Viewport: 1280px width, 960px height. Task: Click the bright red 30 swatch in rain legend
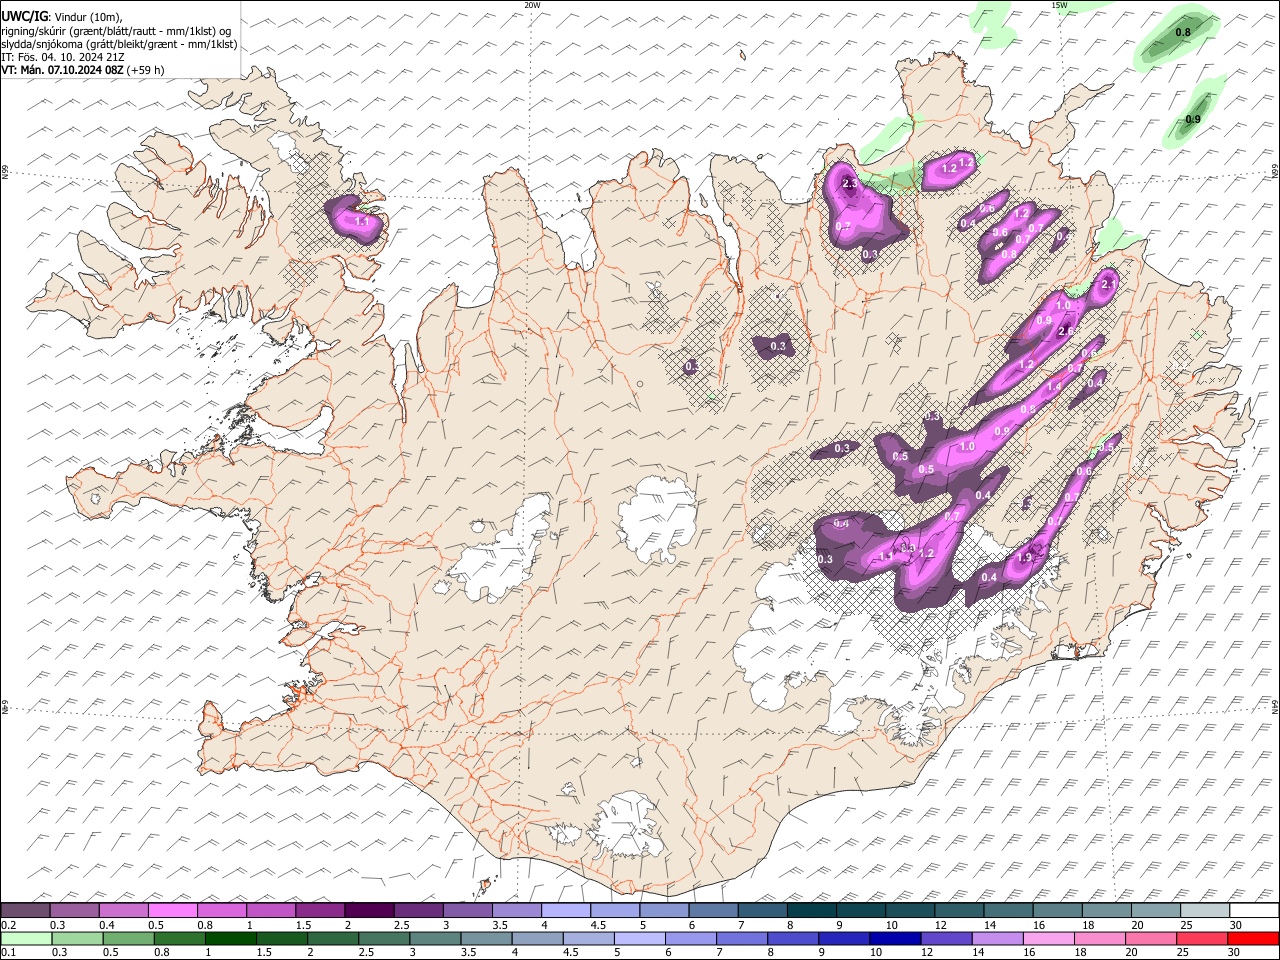pos(1253,938)
